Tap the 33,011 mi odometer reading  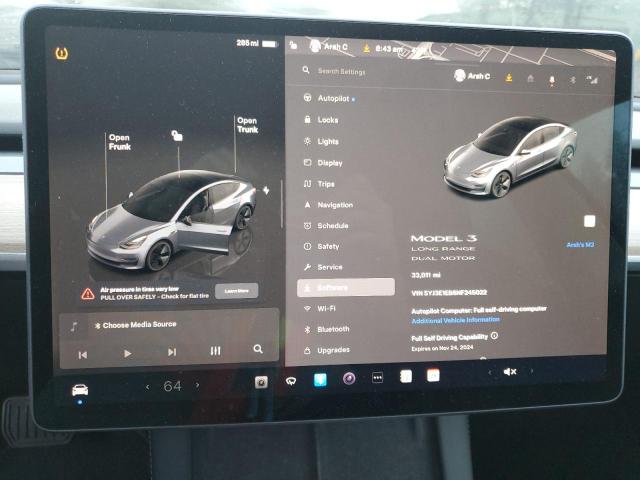click(x=426, y=275)
